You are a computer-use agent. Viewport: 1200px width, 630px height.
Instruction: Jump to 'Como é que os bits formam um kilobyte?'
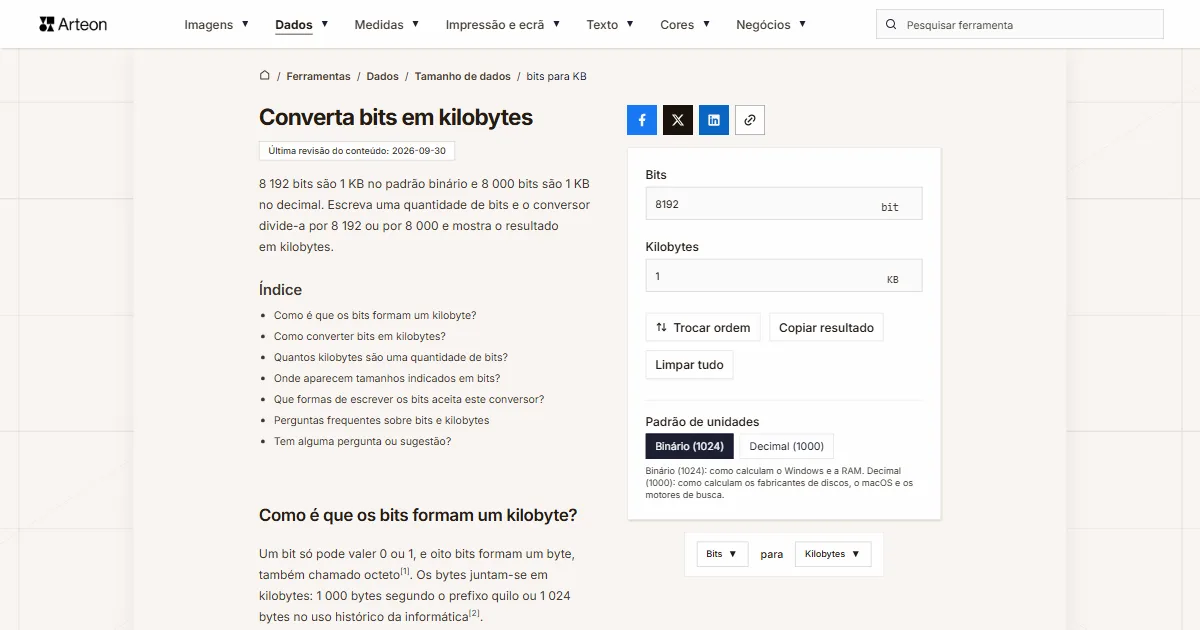(375, 315)
